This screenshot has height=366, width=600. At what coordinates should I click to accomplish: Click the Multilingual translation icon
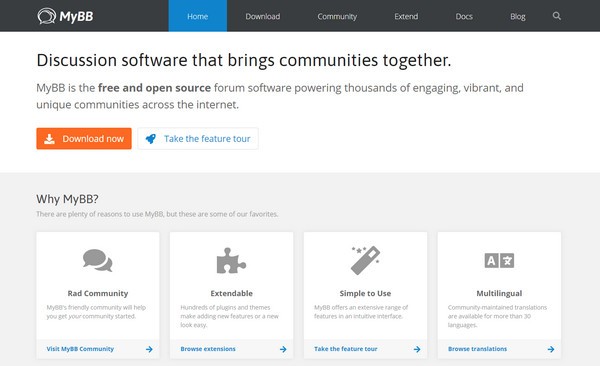point(499,261)
